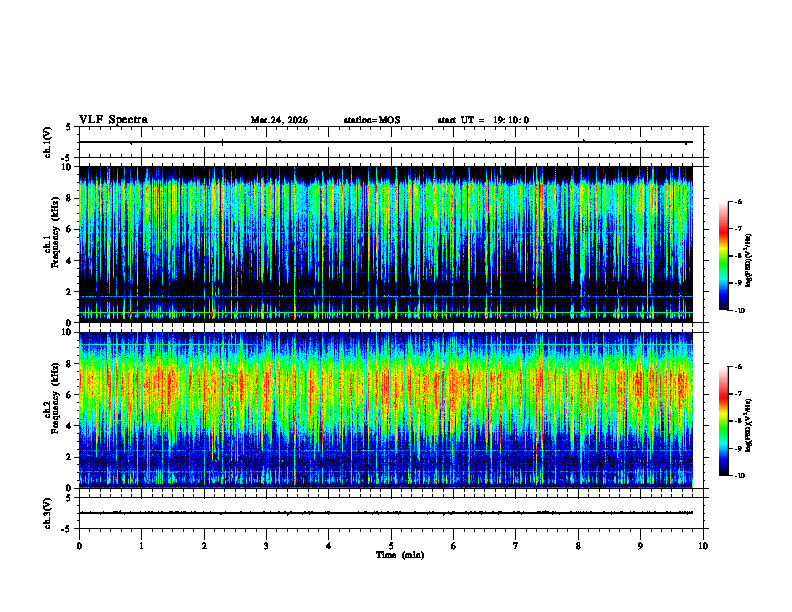The height and width of the screenshot is (612, 792).
Task: Click time axis tick label "3"
Action: pos(266,546)
